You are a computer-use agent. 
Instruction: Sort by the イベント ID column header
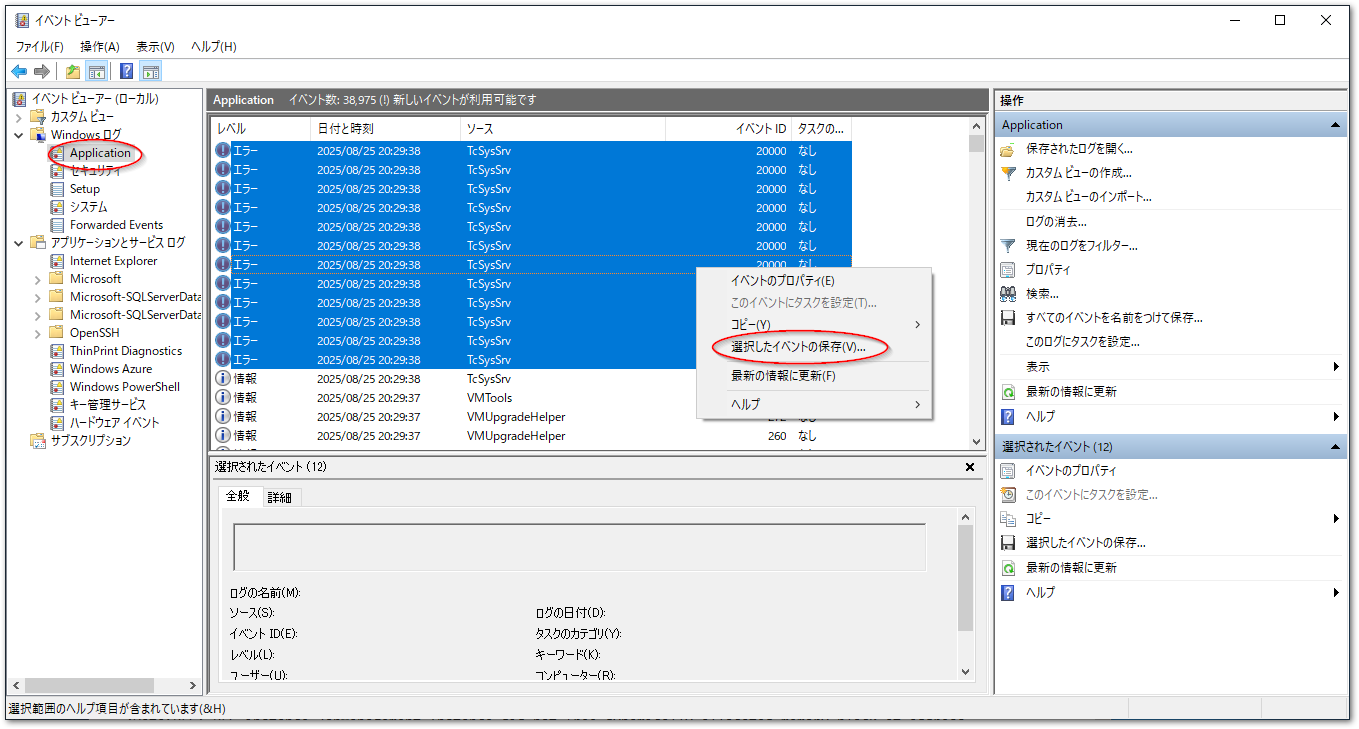728,129
